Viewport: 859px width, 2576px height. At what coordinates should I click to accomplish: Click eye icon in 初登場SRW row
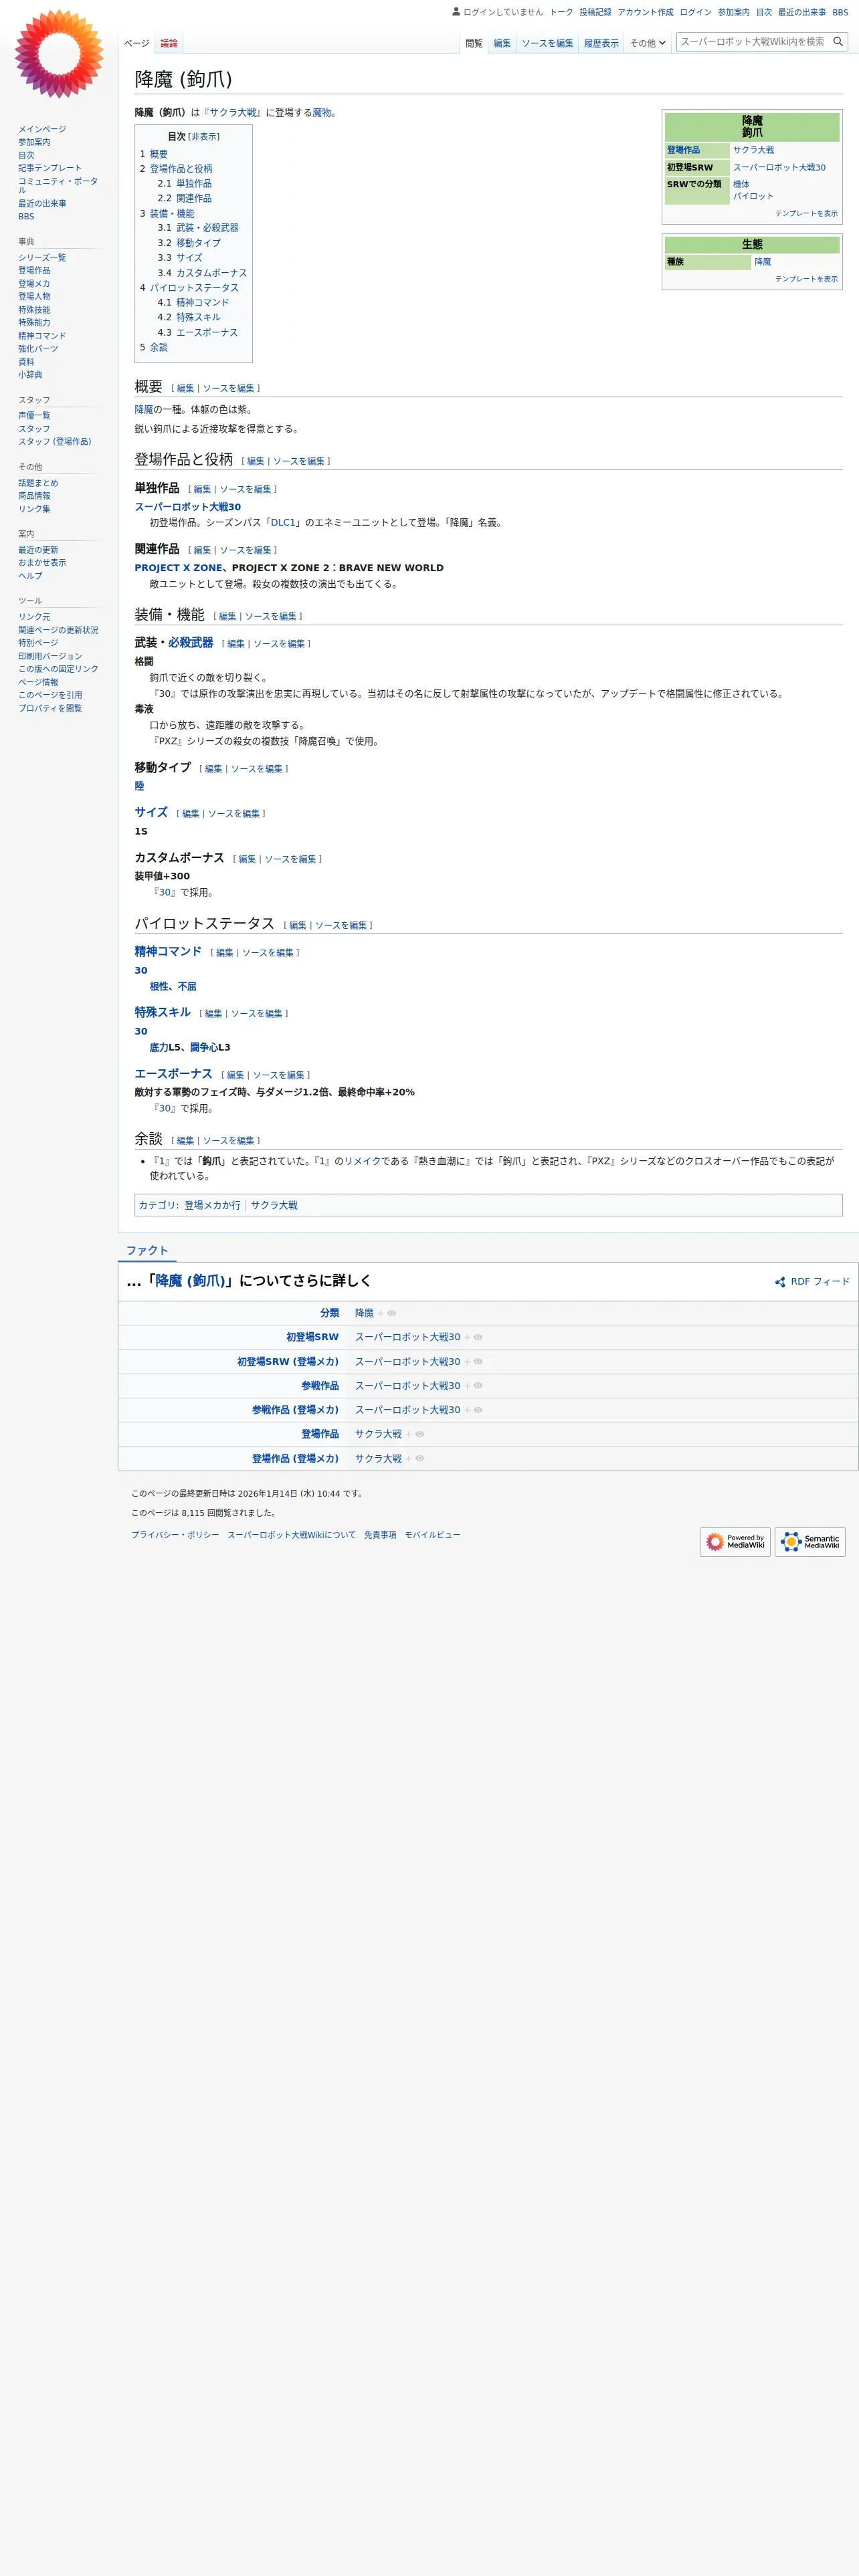coord(478,1337)
